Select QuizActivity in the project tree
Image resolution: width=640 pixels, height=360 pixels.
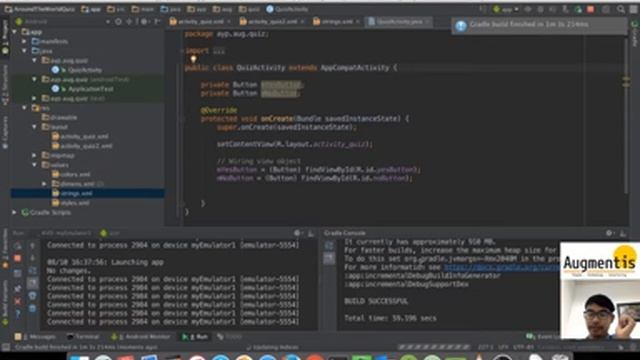coord(85,70)
